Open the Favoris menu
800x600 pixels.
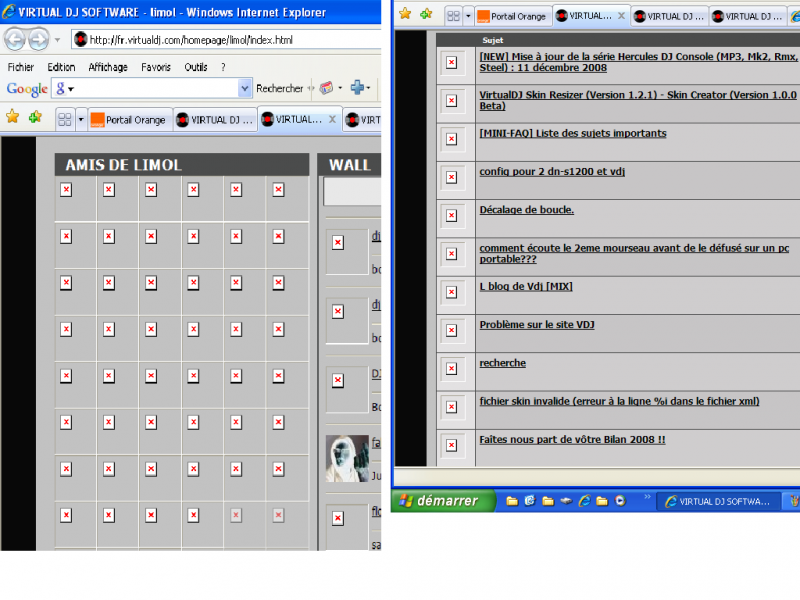[155, 67]
